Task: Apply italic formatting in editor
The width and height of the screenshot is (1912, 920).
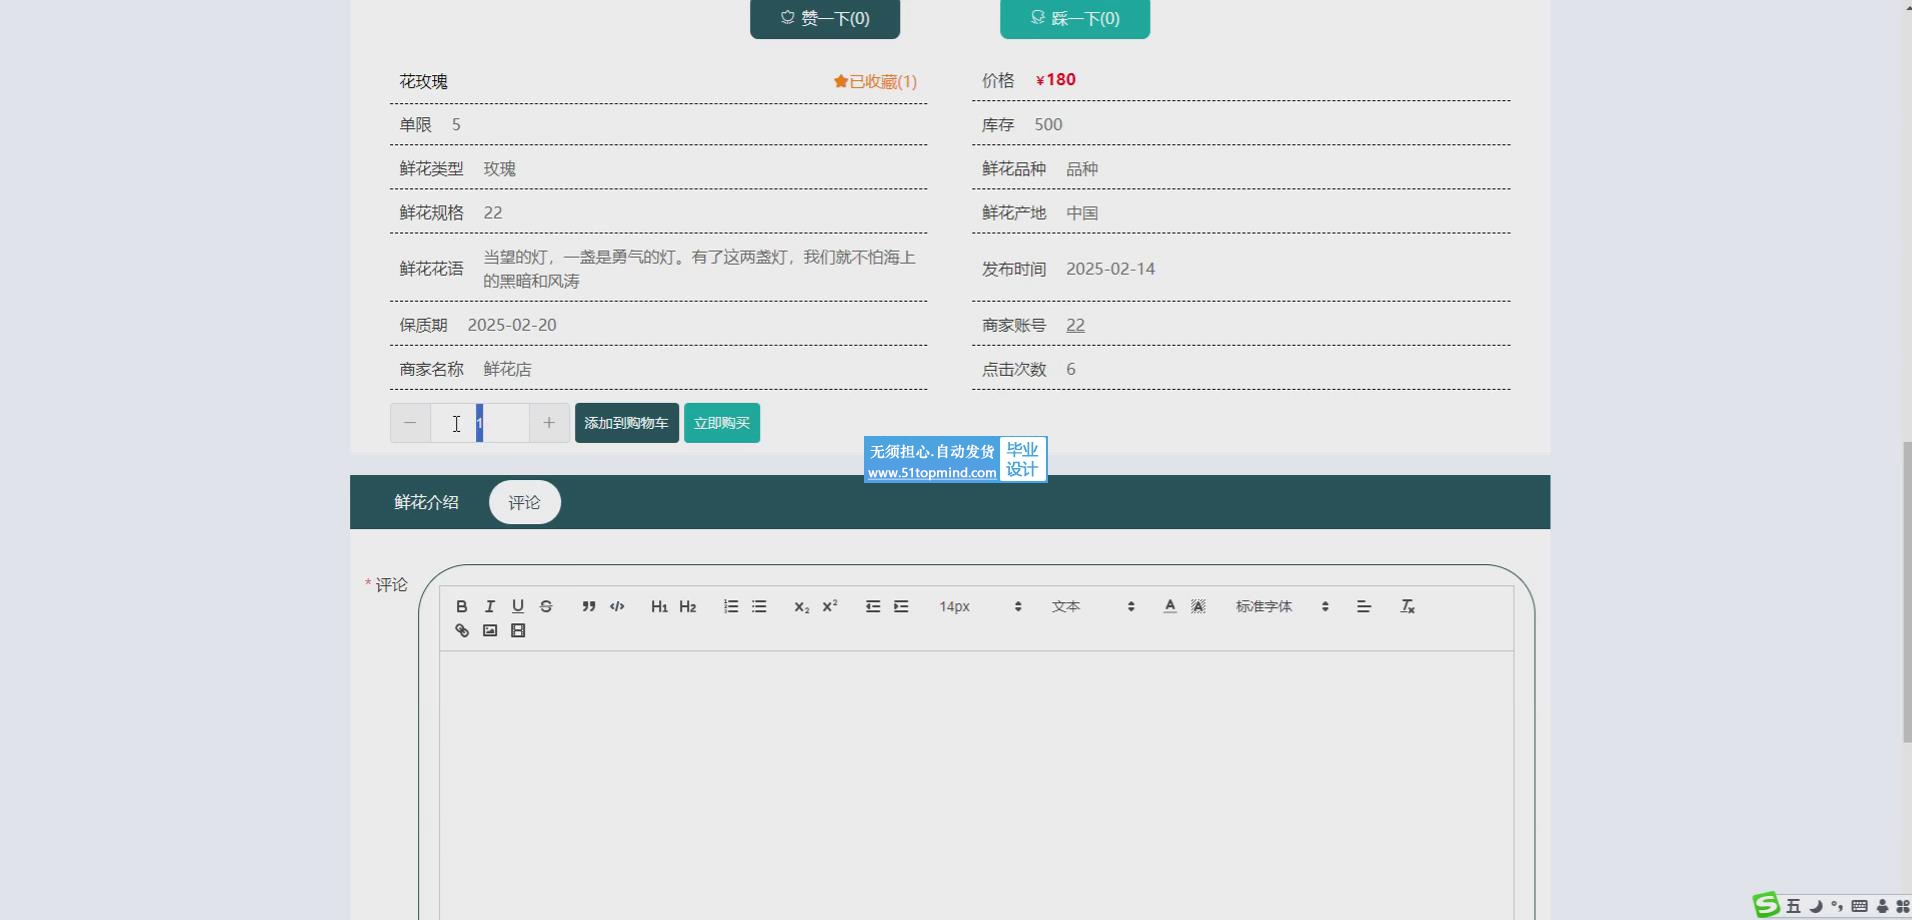Action: [x=489, y=606]
